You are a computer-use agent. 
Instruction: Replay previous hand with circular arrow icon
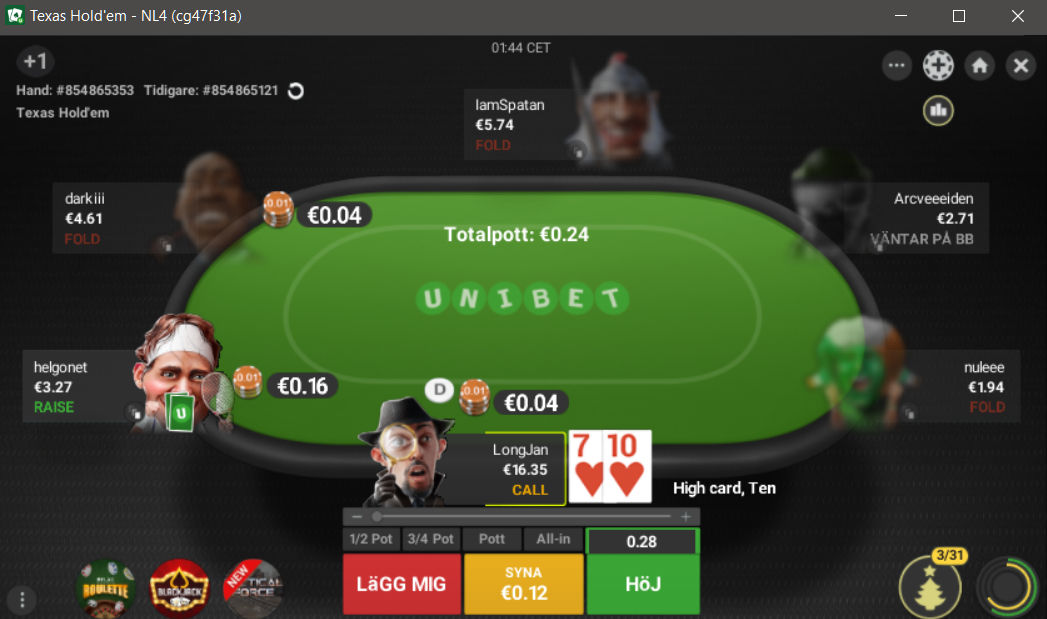pos(296,91)
